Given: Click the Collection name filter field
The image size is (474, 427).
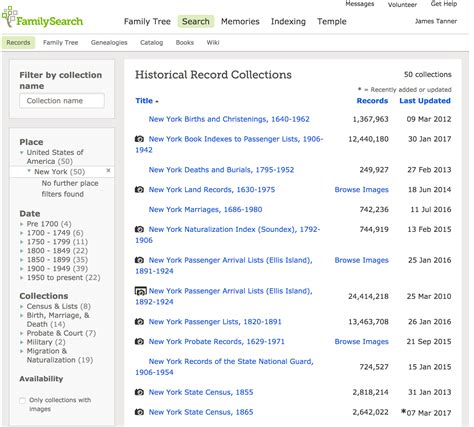Looking at the screenshot, I should click(62, 101).
